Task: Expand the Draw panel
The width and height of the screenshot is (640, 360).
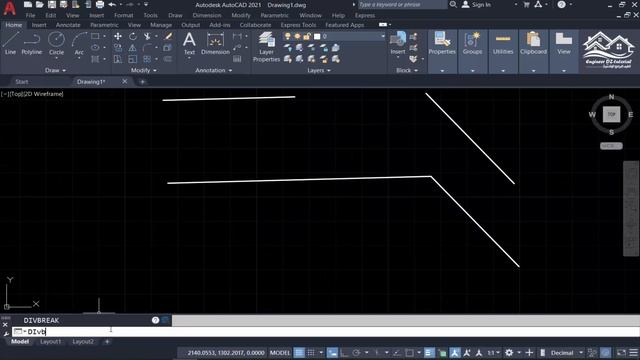Action: tap(55, 70)
